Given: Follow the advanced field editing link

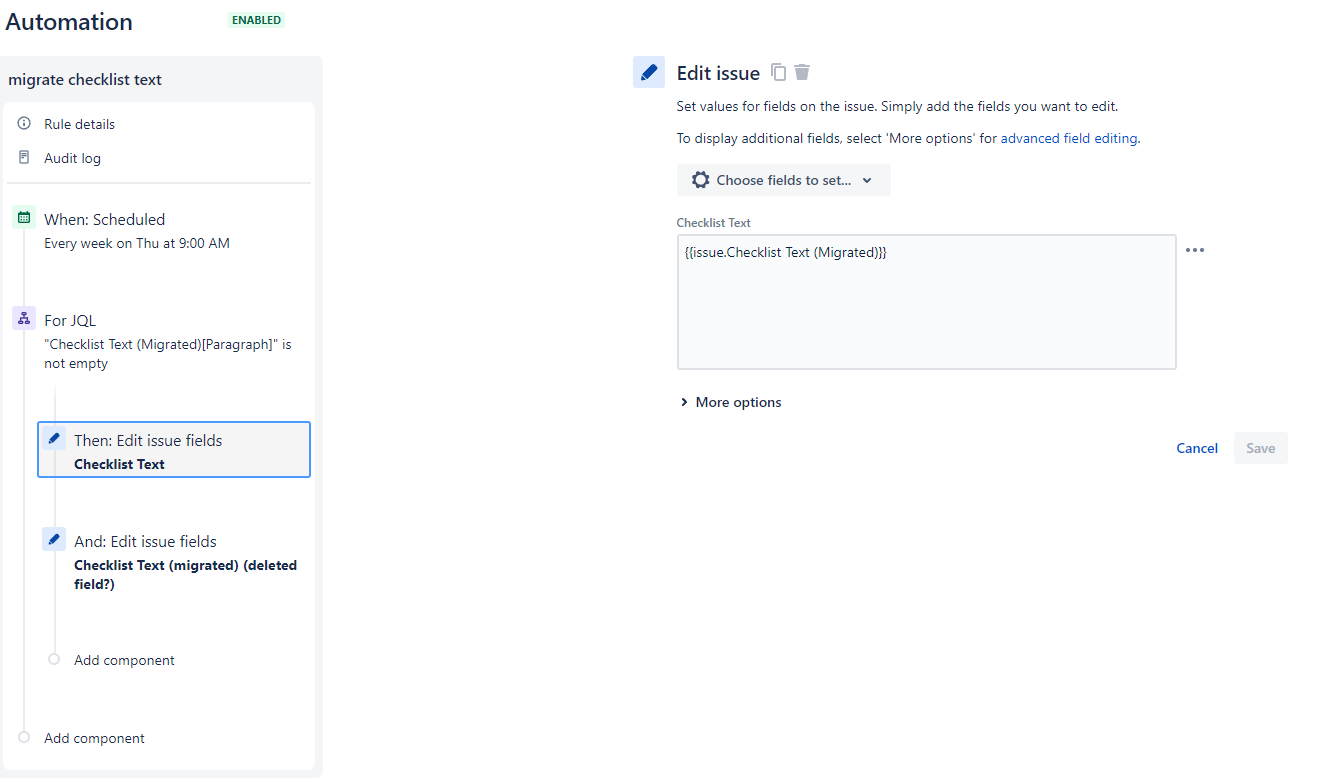Looking at the screenshot, I should (1068, 139).
